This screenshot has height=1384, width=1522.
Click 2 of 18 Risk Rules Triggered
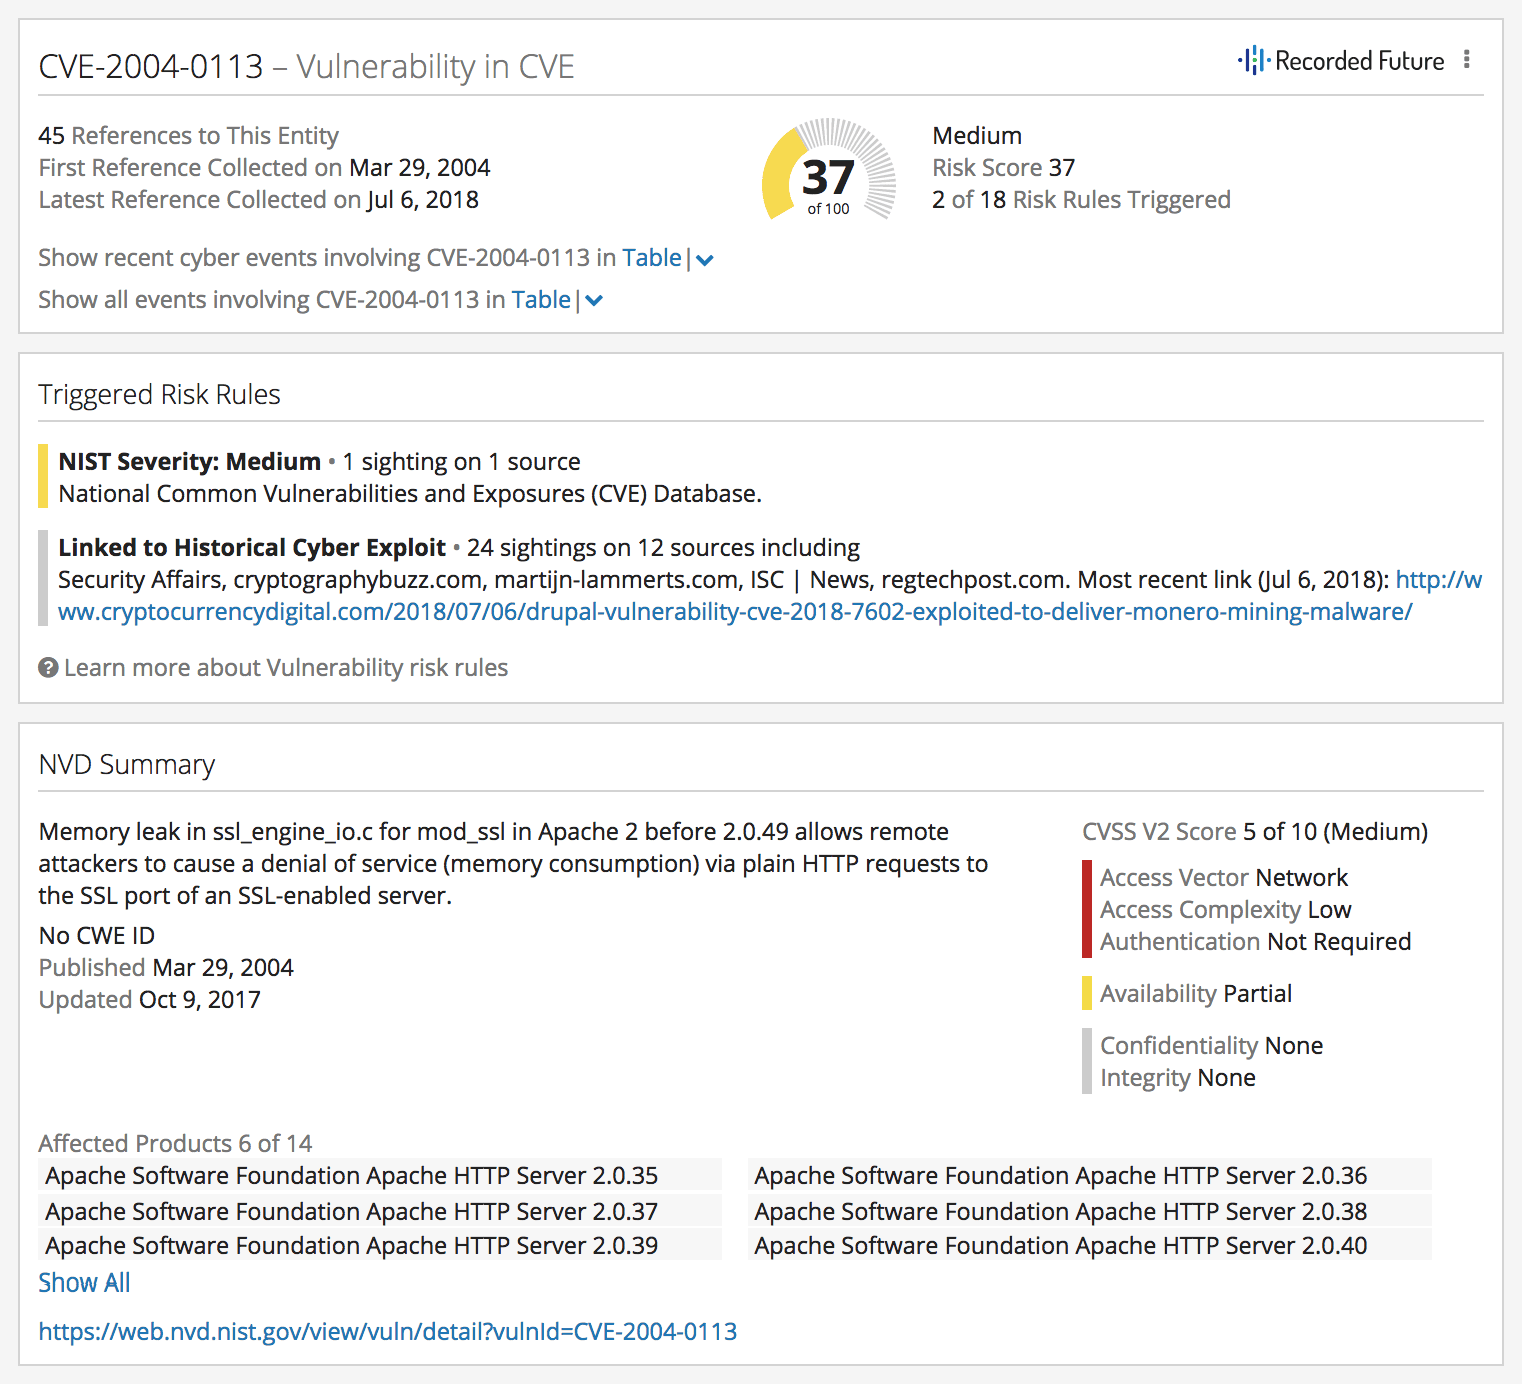[x=1081, y=199]
